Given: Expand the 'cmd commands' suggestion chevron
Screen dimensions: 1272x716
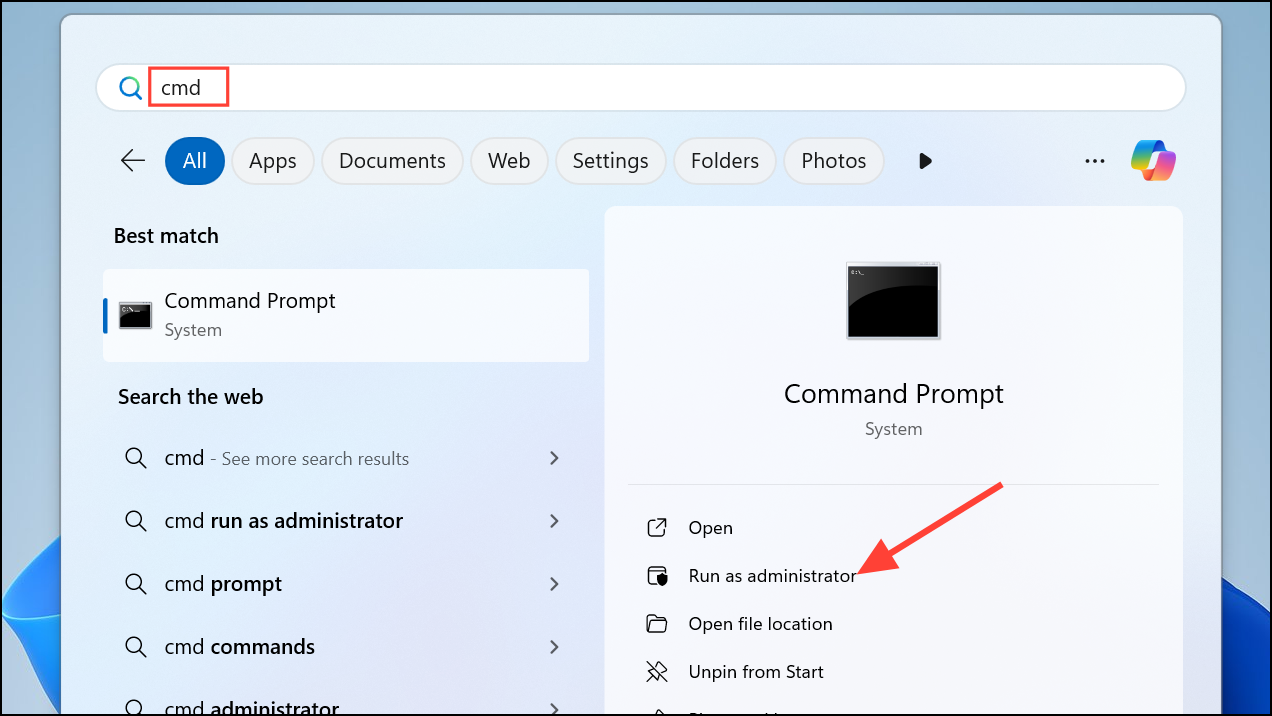Looking at the screenshot, I should (x=554, y=647).
